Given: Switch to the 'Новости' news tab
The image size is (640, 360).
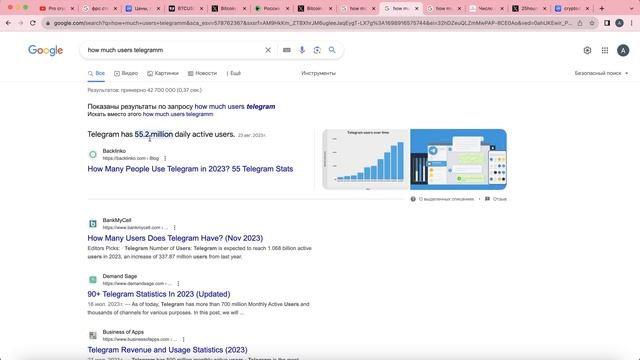Looking at the screenshot, I should coord(202,73).
